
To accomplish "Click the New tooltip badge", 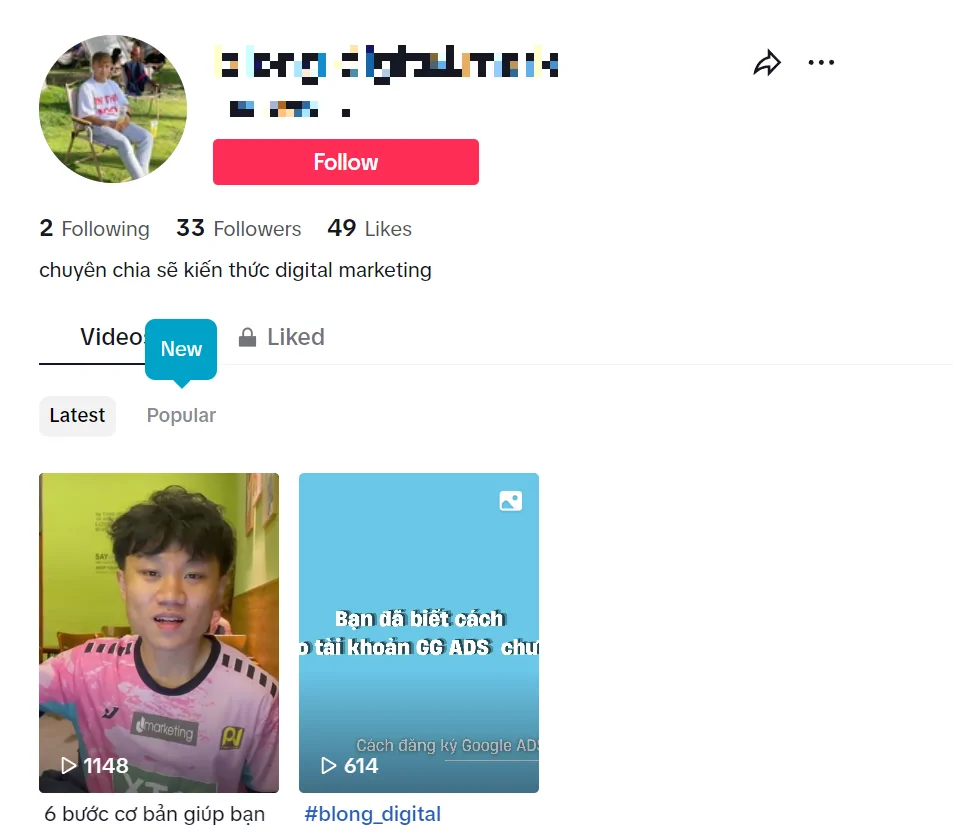I will point(181,349).
